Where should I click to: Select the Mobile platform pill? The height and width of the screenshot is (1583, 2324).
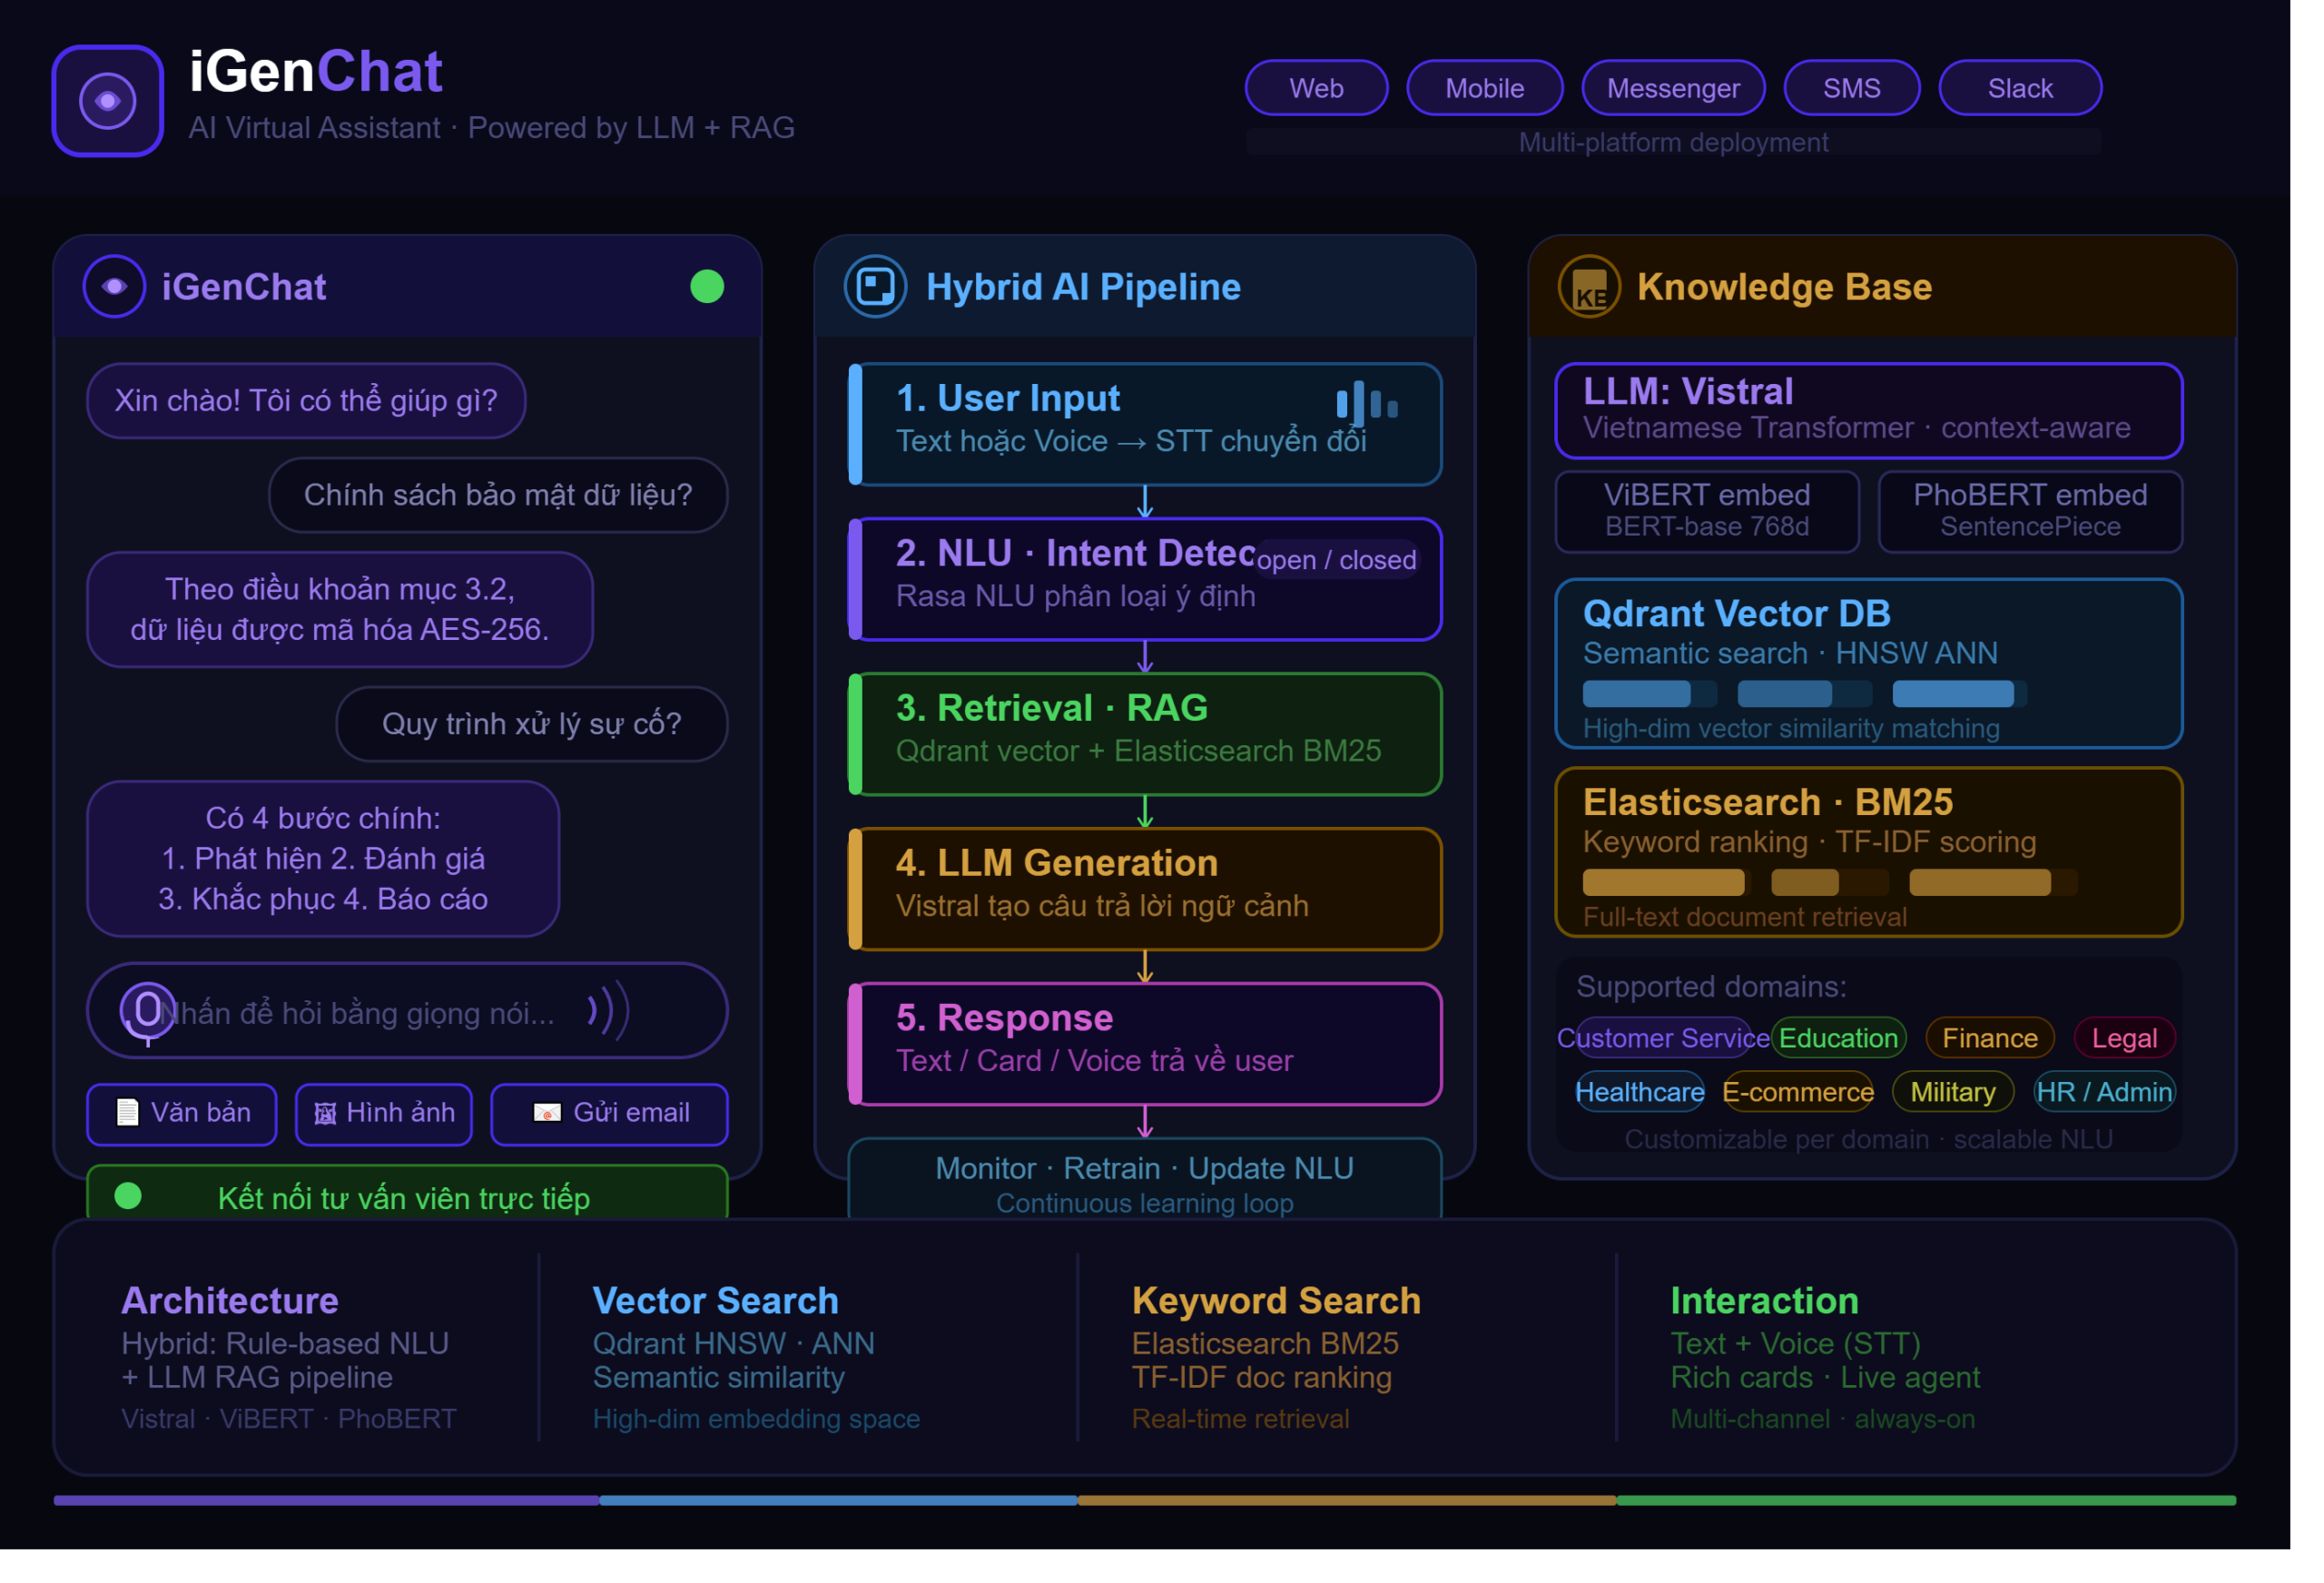[x=1485, y=88]
